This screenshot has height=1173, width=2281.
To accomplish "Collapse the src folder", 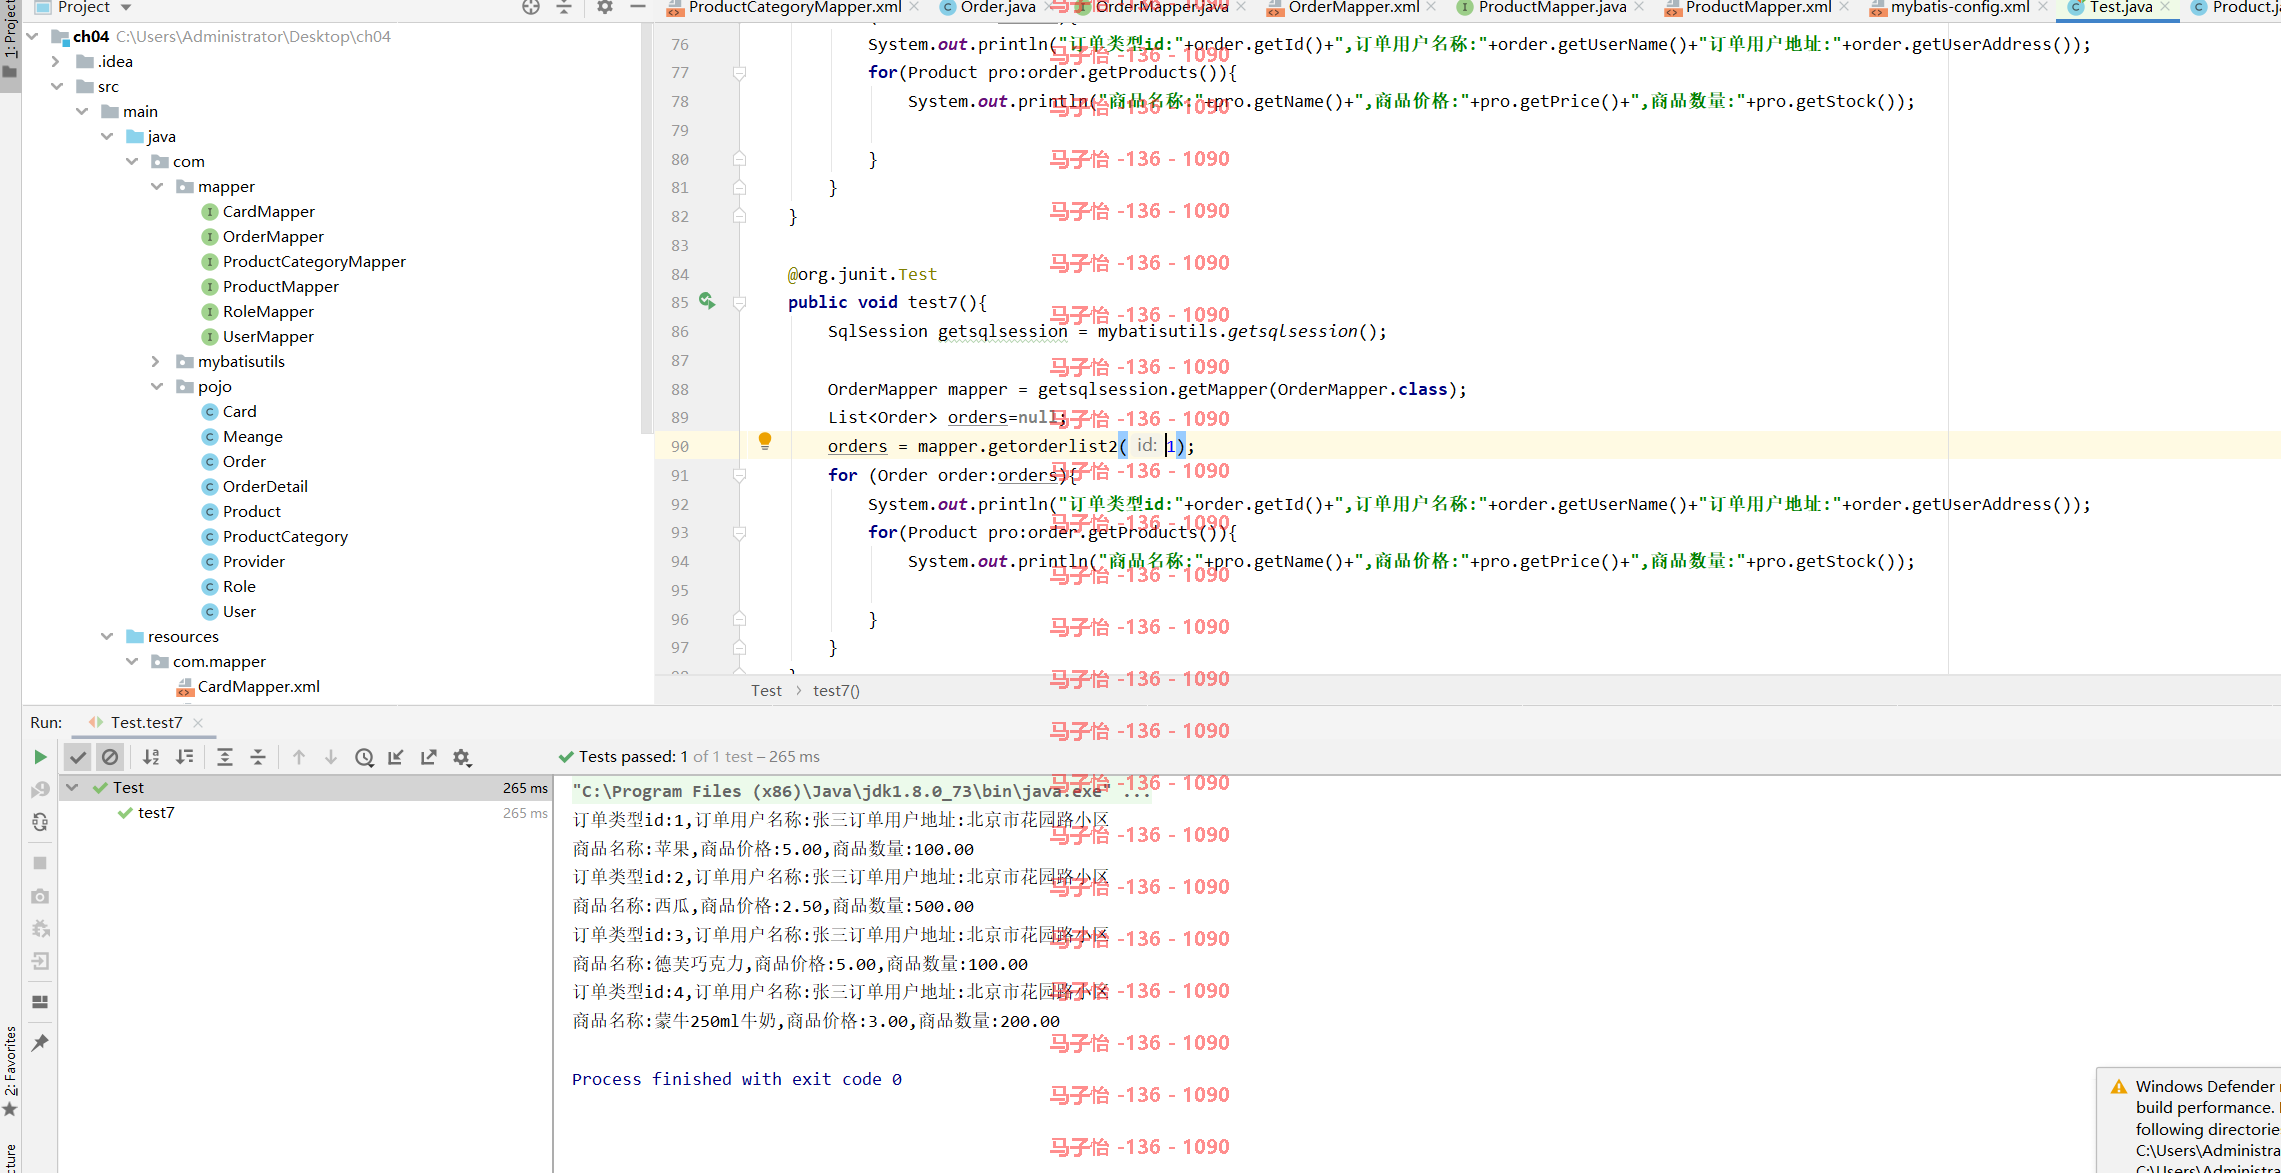I will point(57,86).
